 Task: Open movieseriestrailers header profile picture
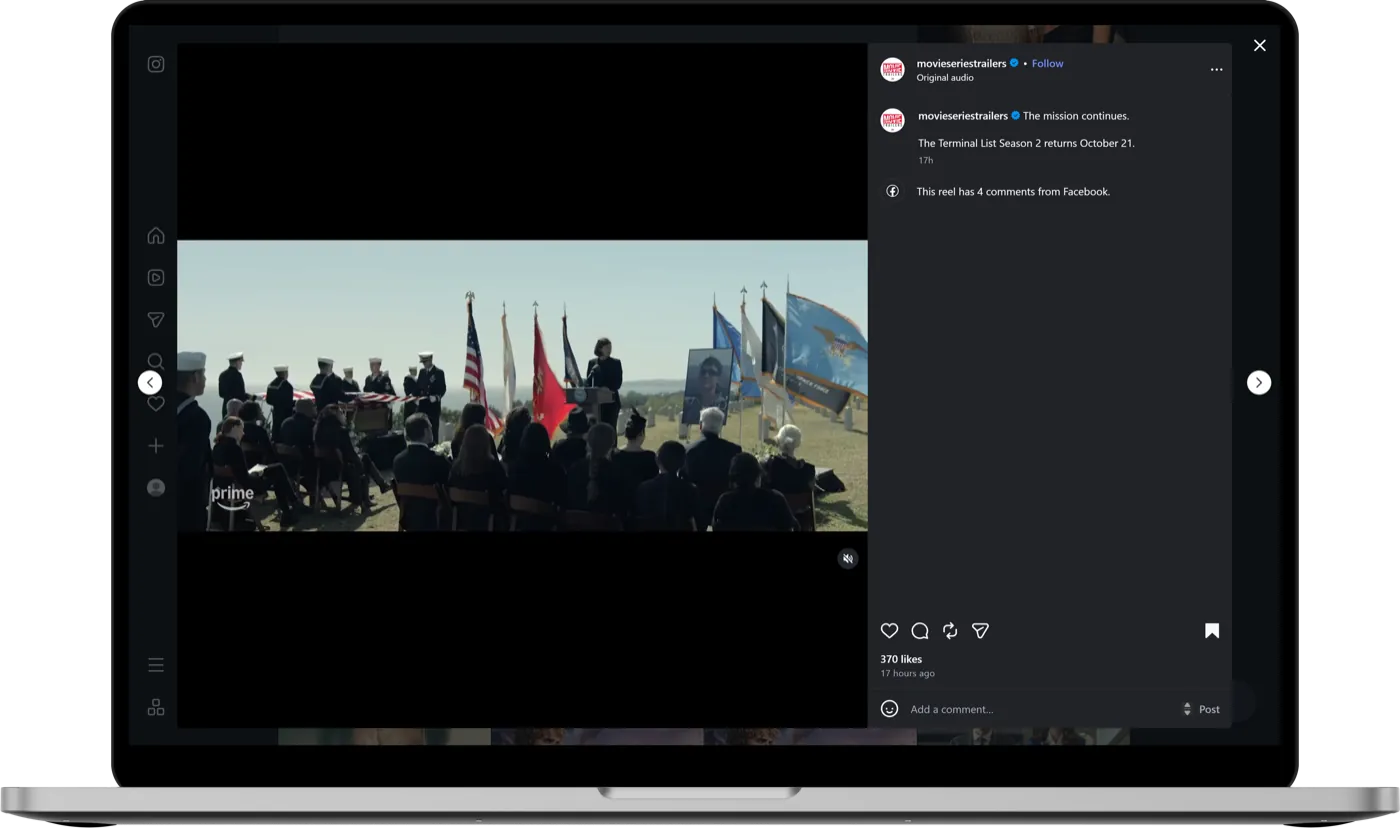tap(892, 69)
